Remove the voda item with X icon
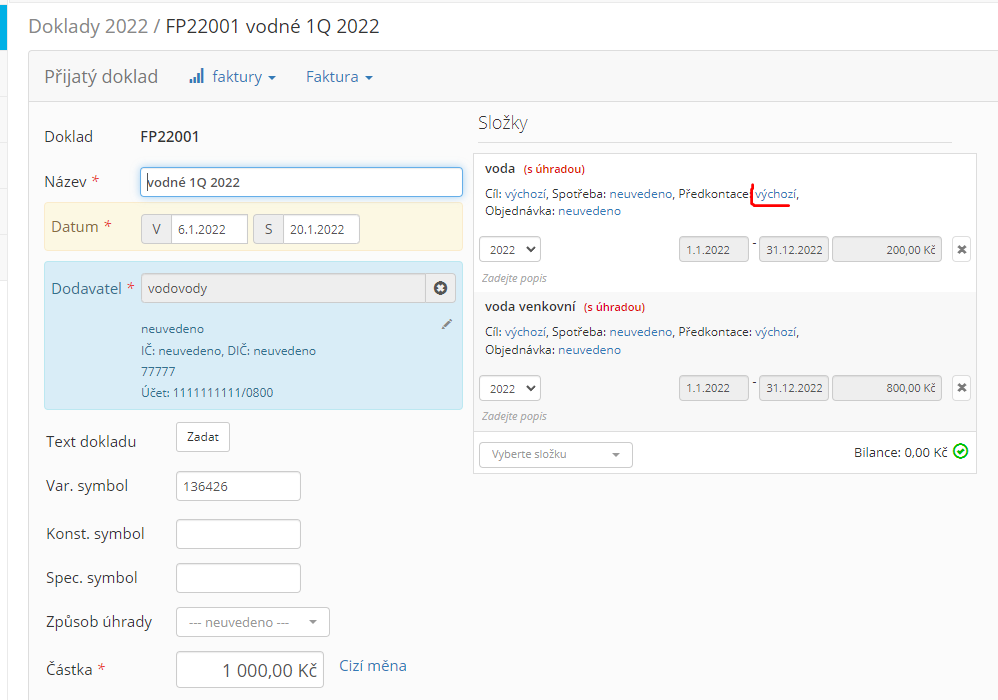Image resolution: width=998 pixels, height=700 pixels. tap(962, 249)
